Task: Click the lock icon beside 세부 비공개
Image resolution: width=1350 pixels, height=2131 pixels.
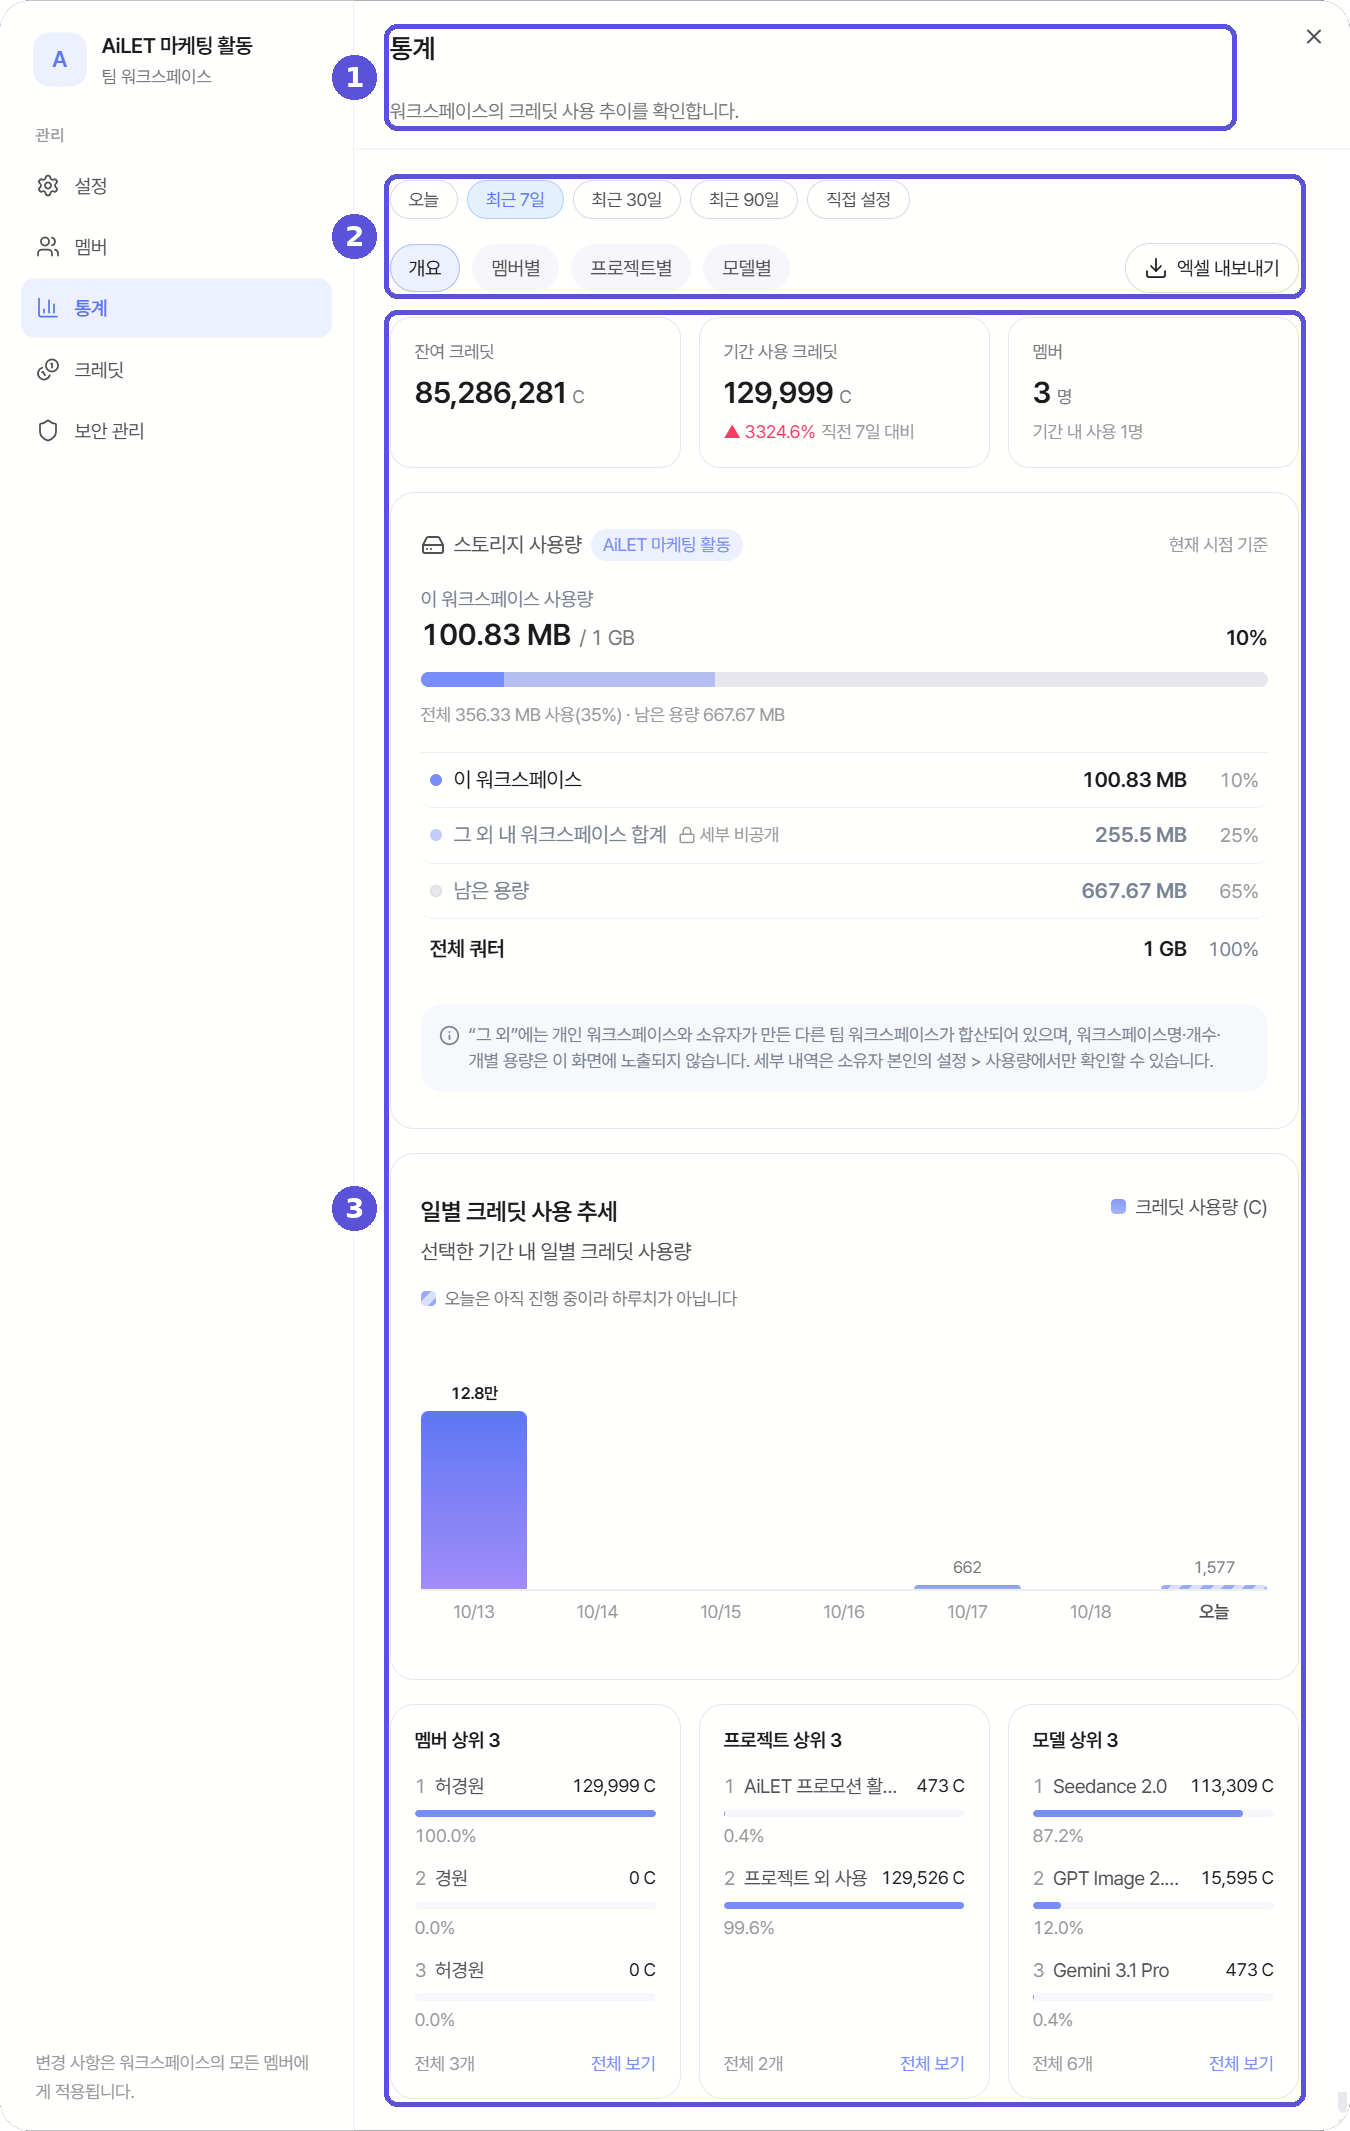Action: click(687, 835)
